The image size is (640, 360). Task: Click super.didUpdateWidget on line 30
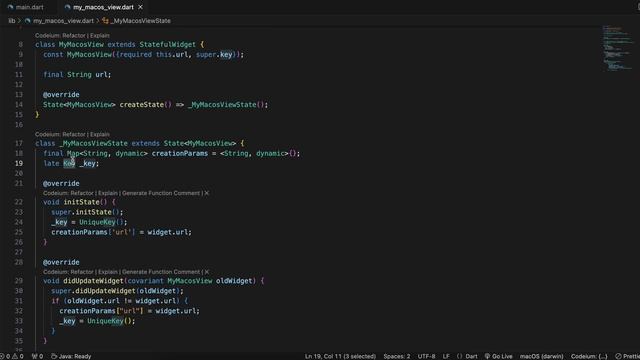[x=93, y=291]
